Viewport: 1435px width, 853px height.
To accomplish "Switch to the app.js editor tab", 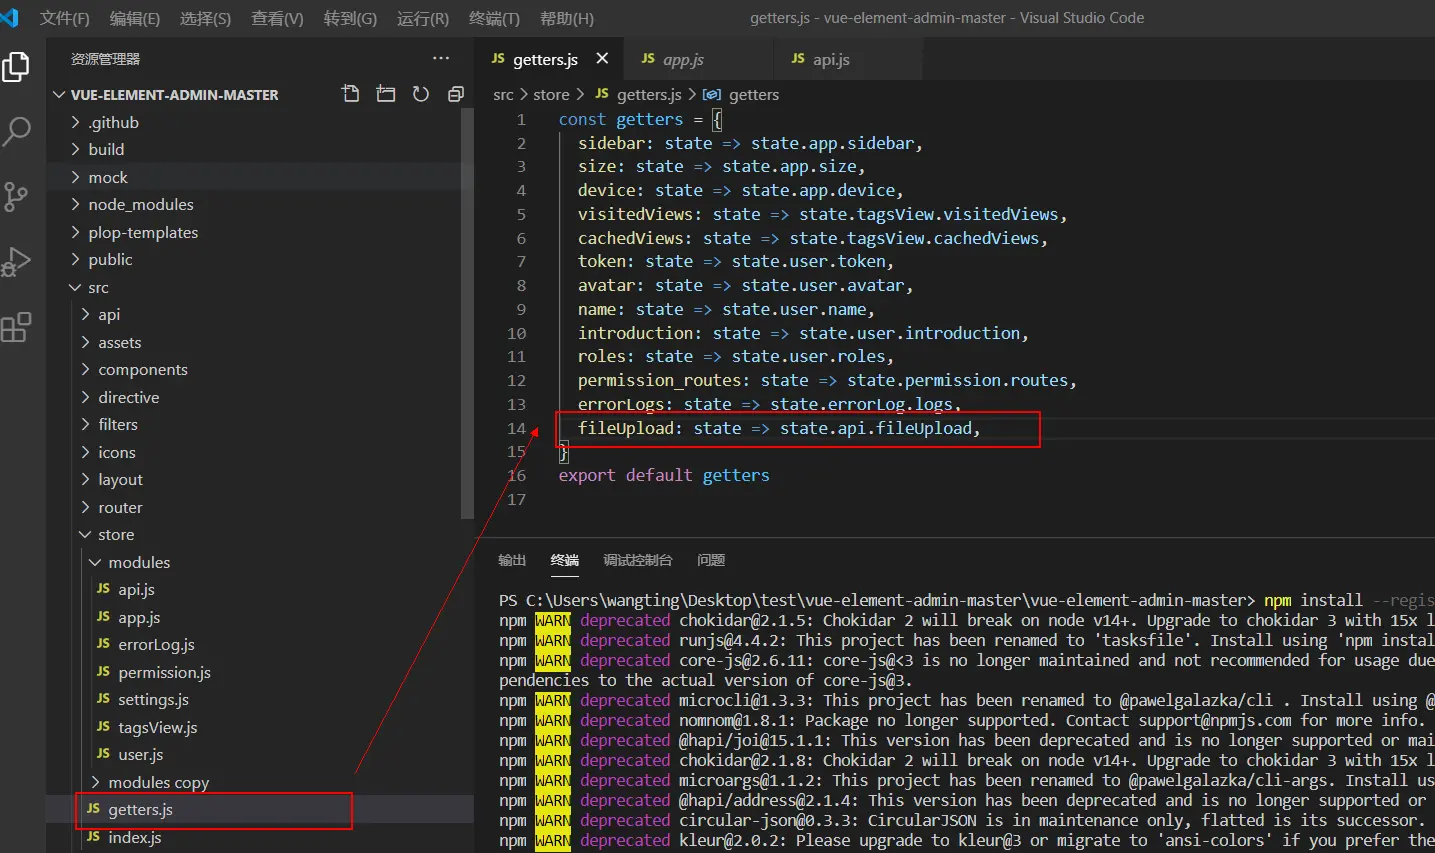I will (x=683, y=60).
